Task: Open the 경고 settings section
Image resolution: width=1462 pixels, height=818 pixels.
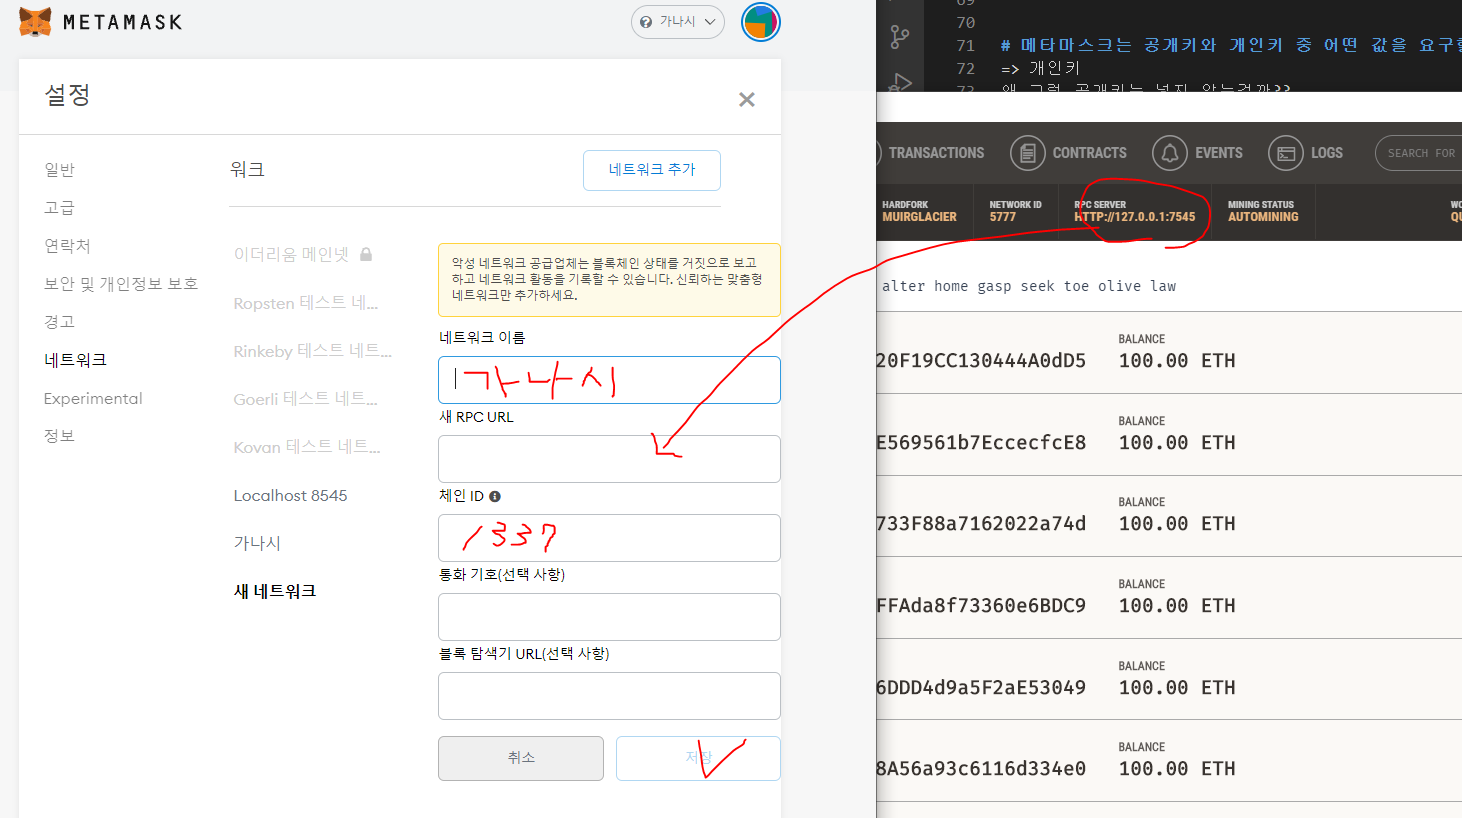Action: coord(59,321)
